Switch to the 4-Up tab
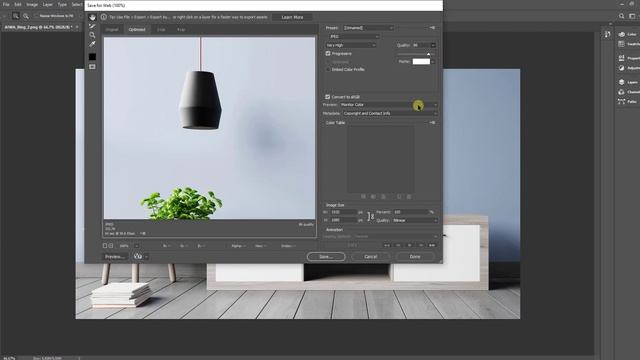The height and width of the screenshot is (360, 640). (181, 29)
